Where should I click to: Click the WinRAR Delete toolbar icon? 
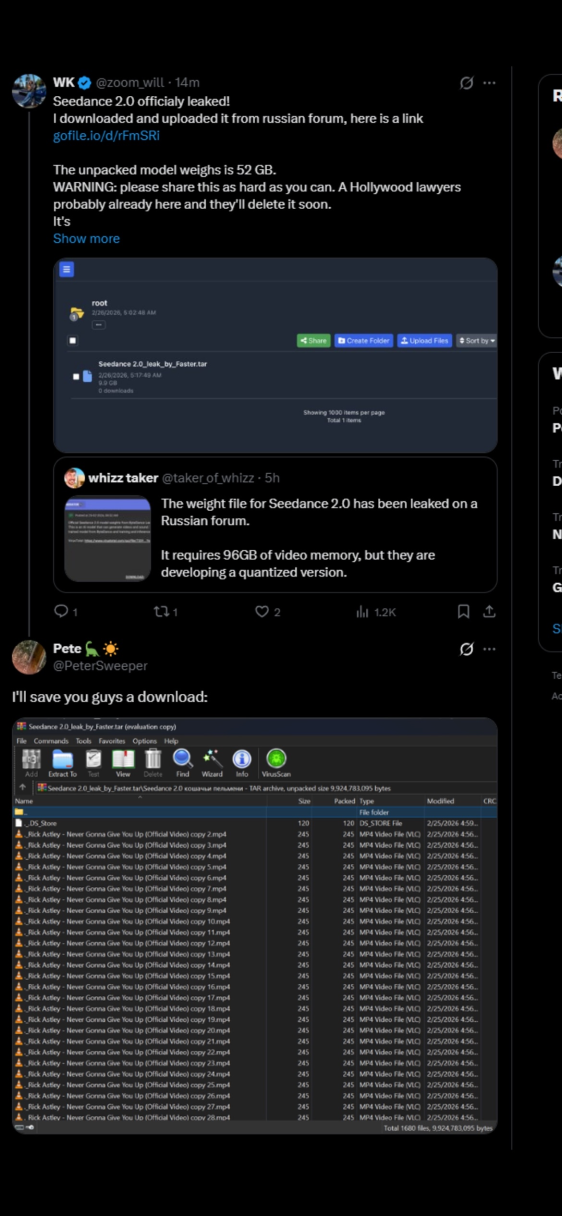point(152,762)
